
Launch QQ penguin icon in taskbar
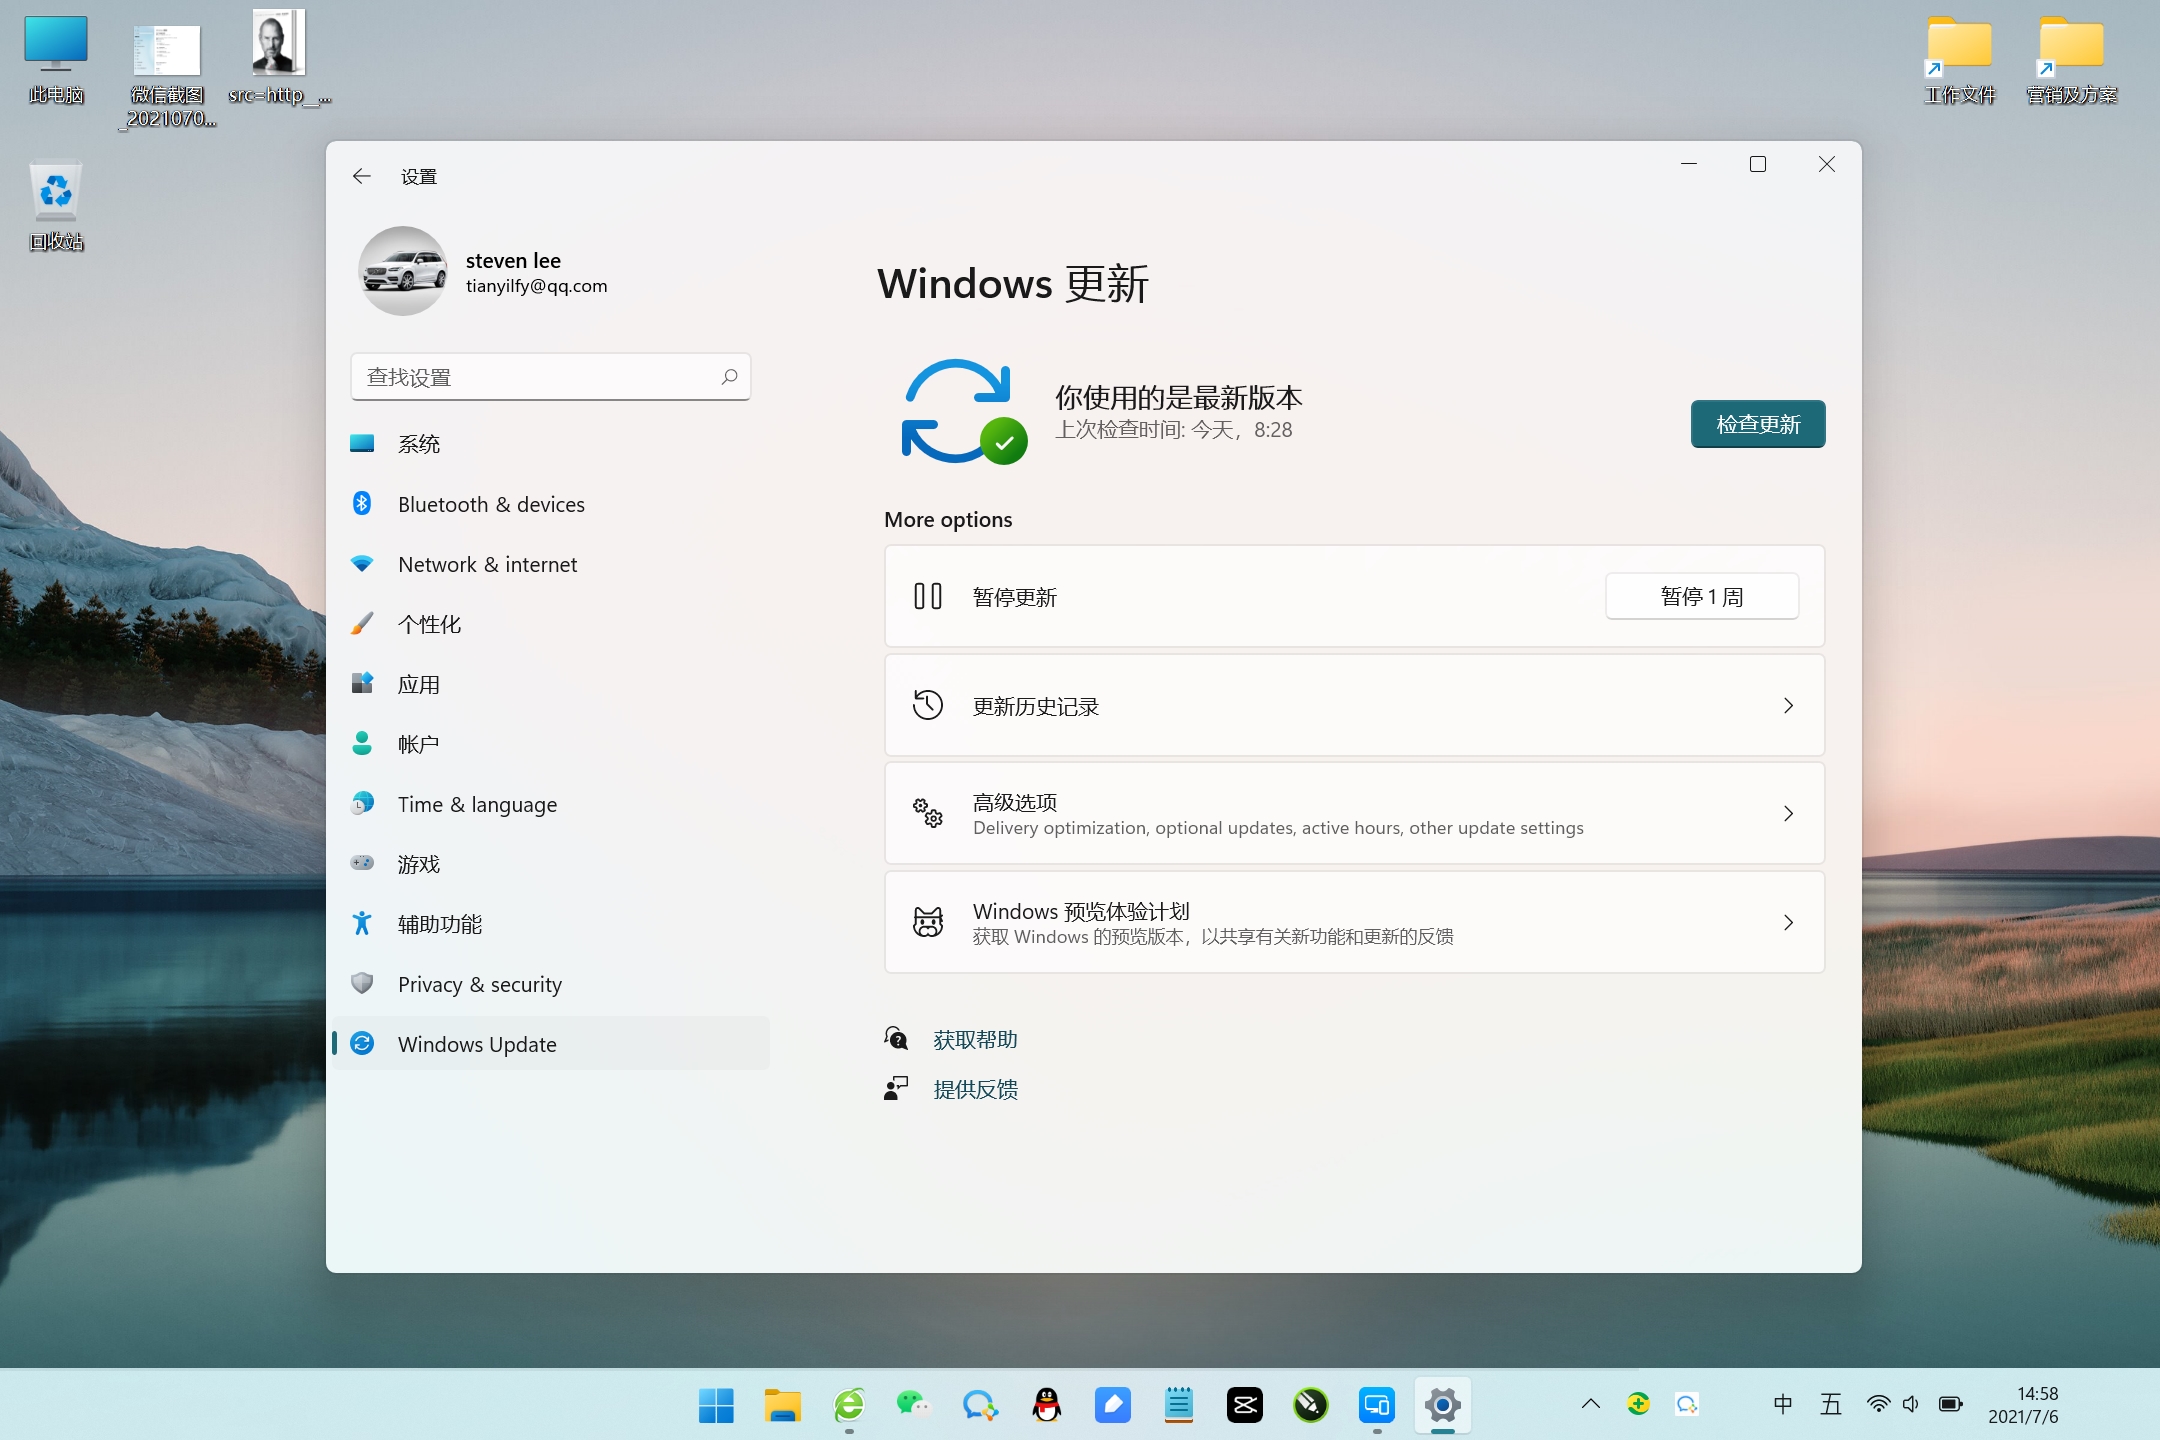[x=1046, y=1404]
